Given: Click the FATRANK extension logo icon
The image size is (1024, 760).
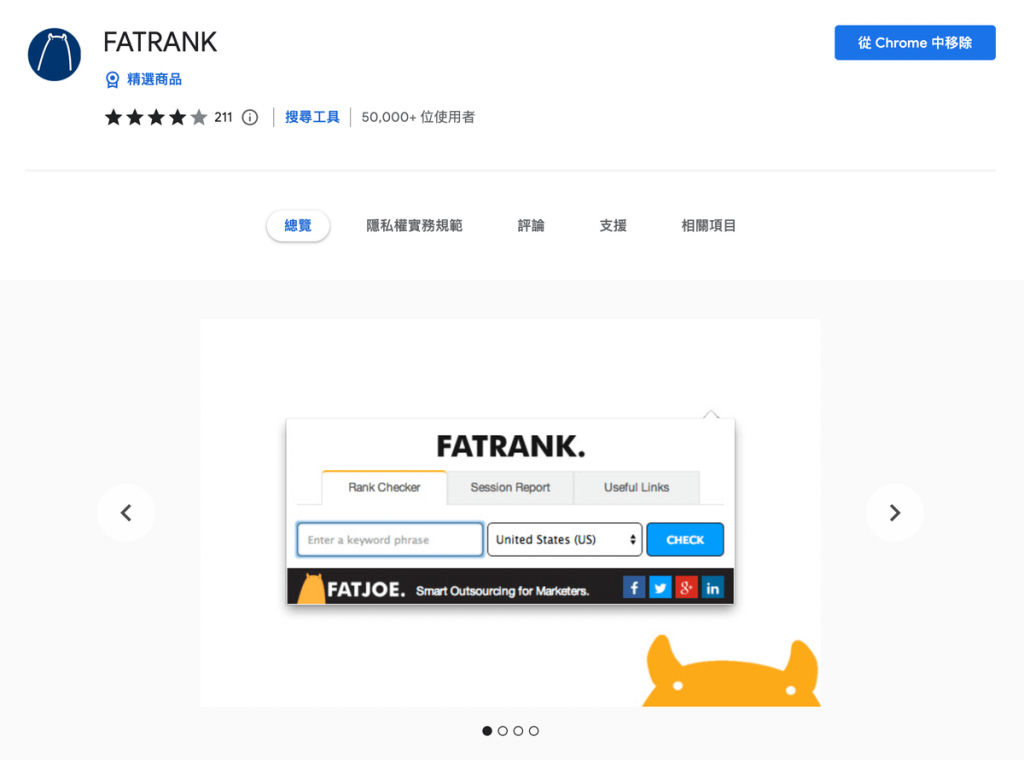Looking at the screenshot, I should 54,54.
